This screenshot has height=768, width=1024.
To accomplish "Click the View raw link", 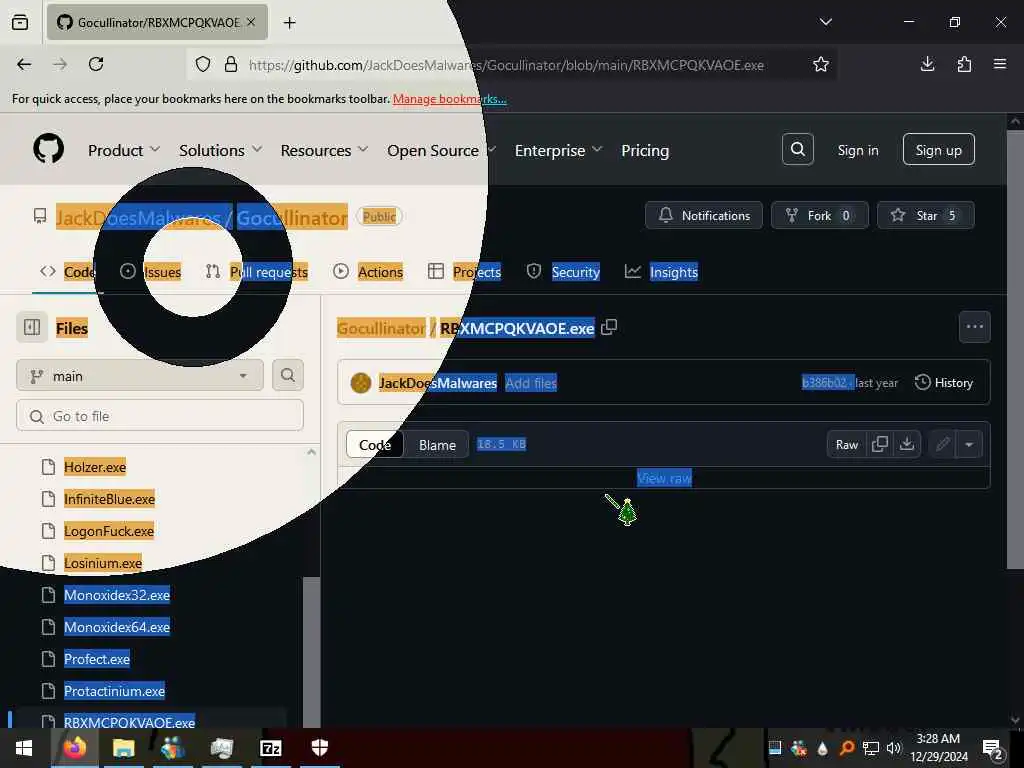I will pyautogui.click(x=664, y=478).
